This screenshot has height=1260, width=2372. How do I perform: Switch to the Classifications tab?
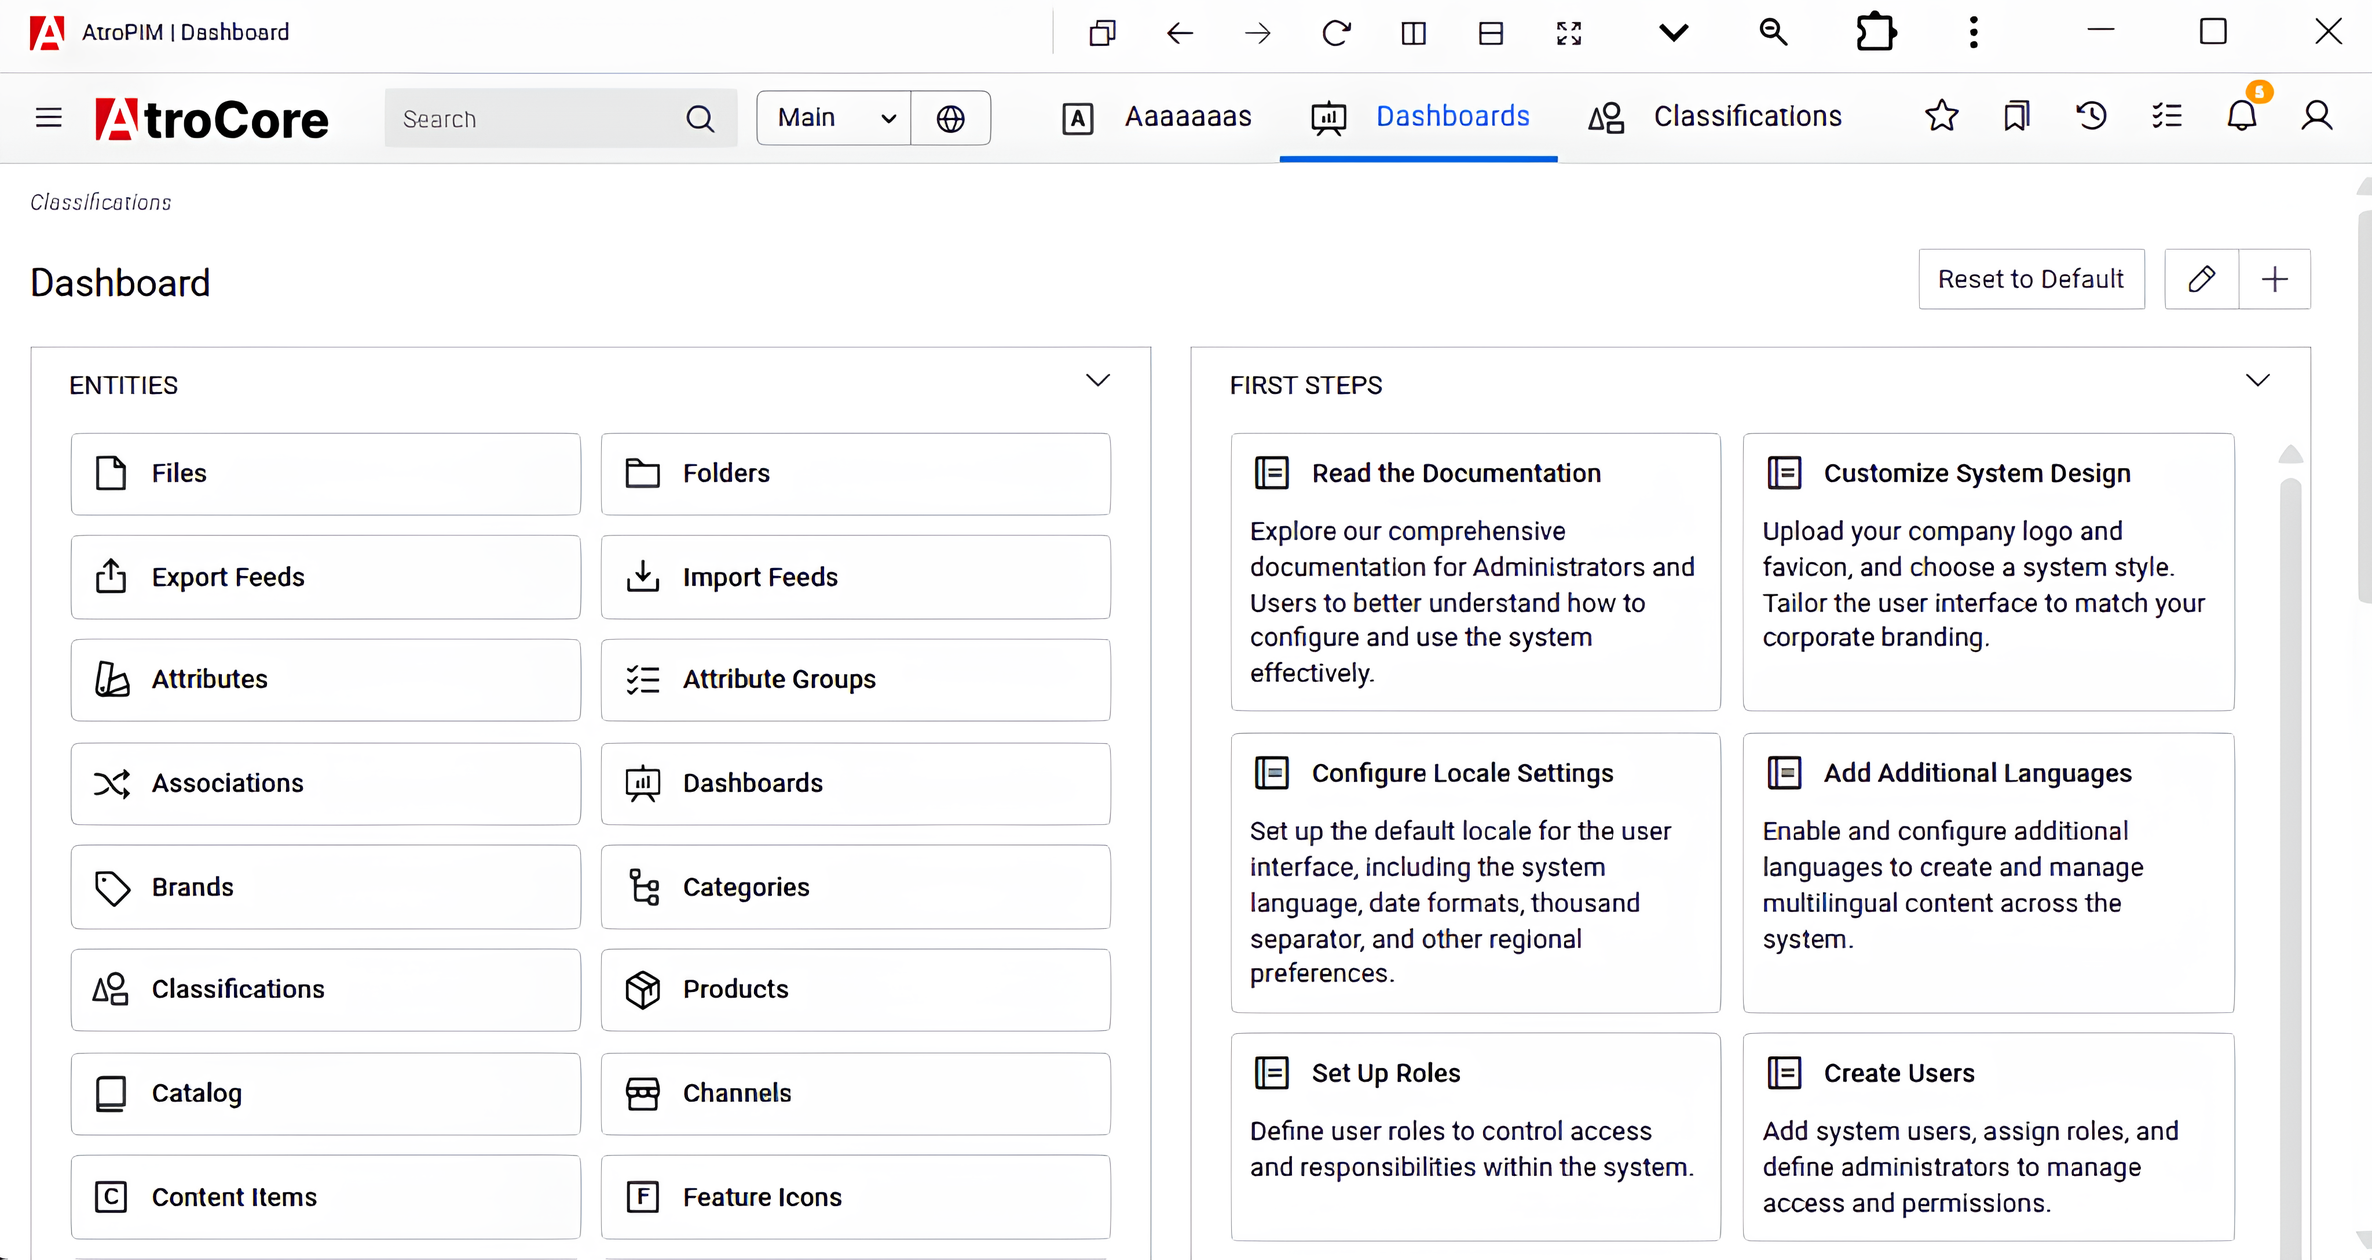[1747, 116]
